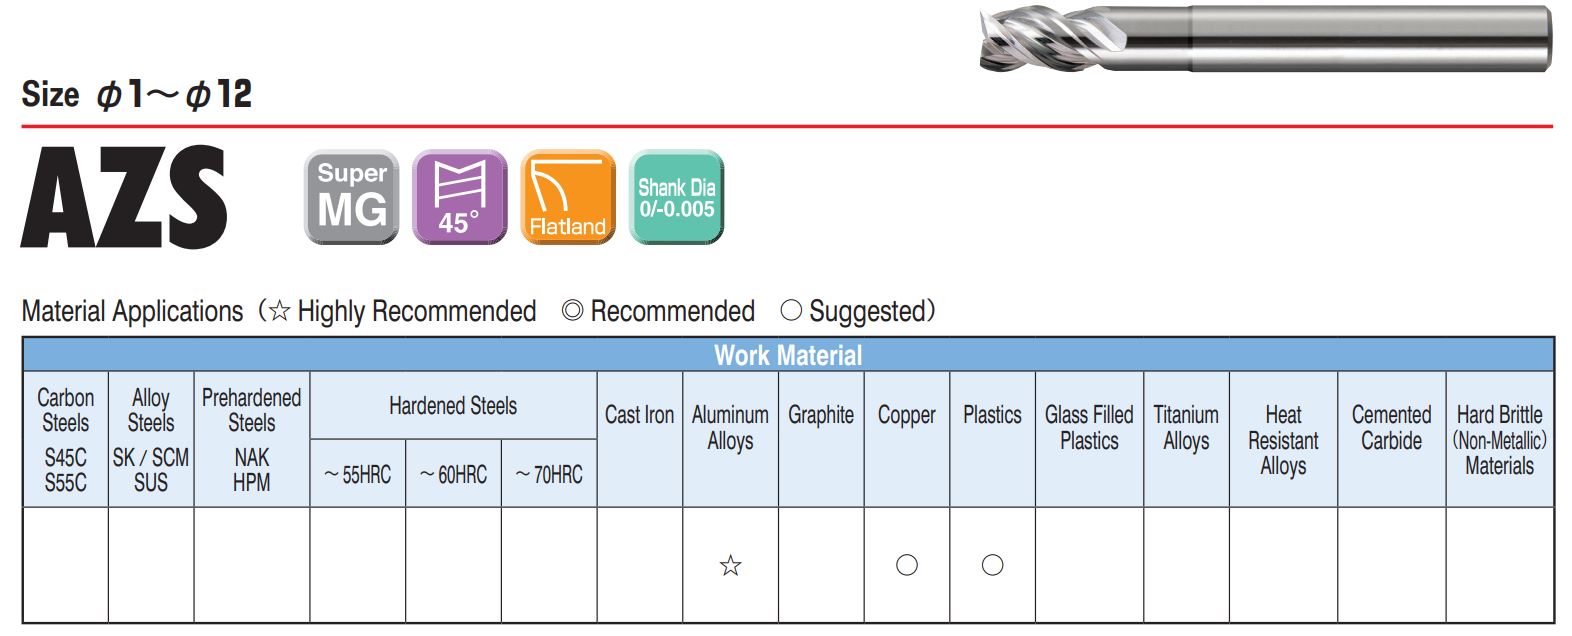Click the ~70HRC sub-column header

[x=549, y=474]
